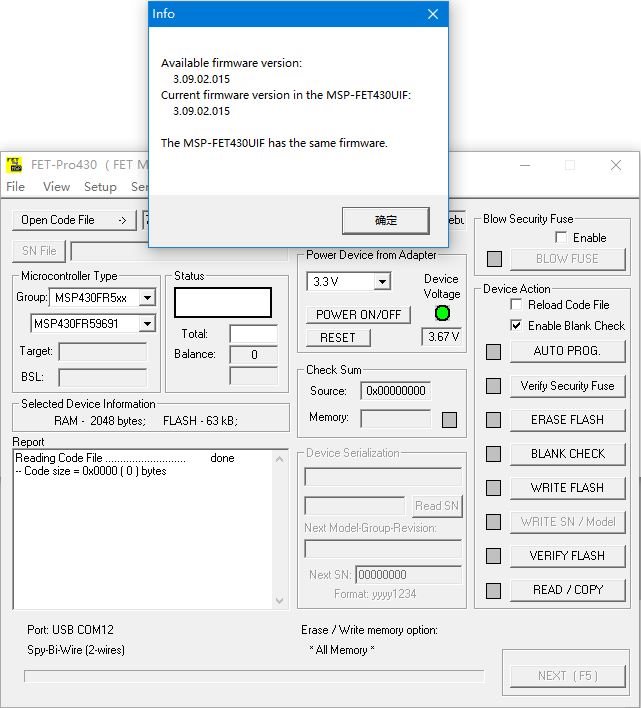Click the BLOW FUSE button
The height and width of the screenshot is (708, 641).
click(567, 259)
